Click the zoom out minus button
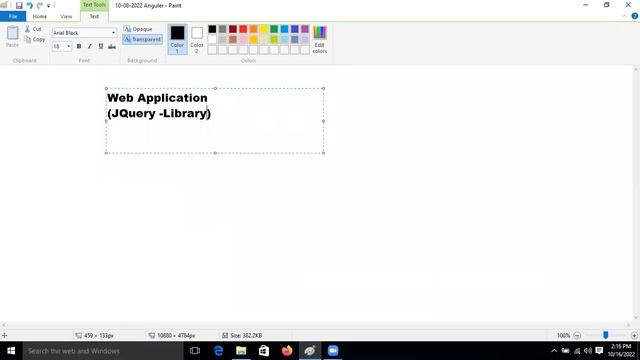This screenshot has height=360, width=640. pyautogui.click(x=577, y=336)
